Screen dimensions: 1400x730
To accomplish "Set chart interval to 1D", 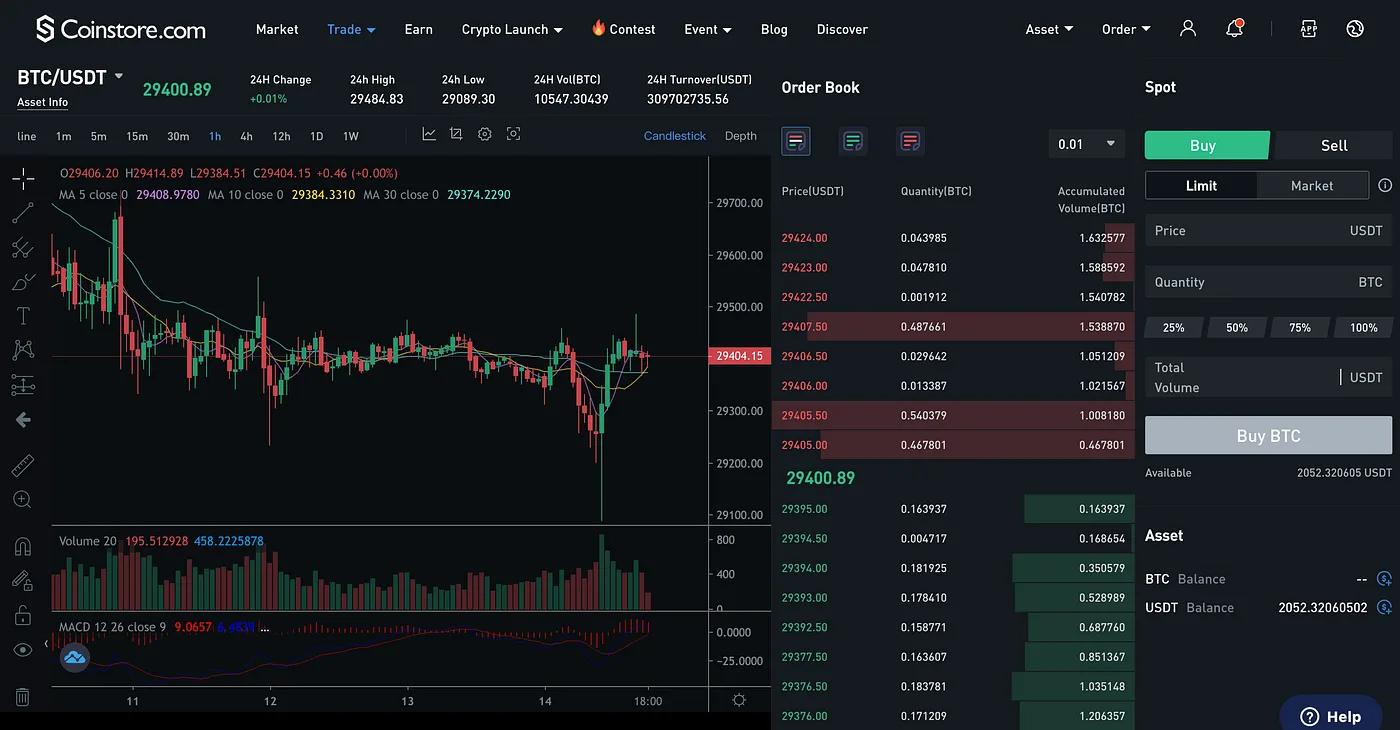I will (x=316, y=136).
